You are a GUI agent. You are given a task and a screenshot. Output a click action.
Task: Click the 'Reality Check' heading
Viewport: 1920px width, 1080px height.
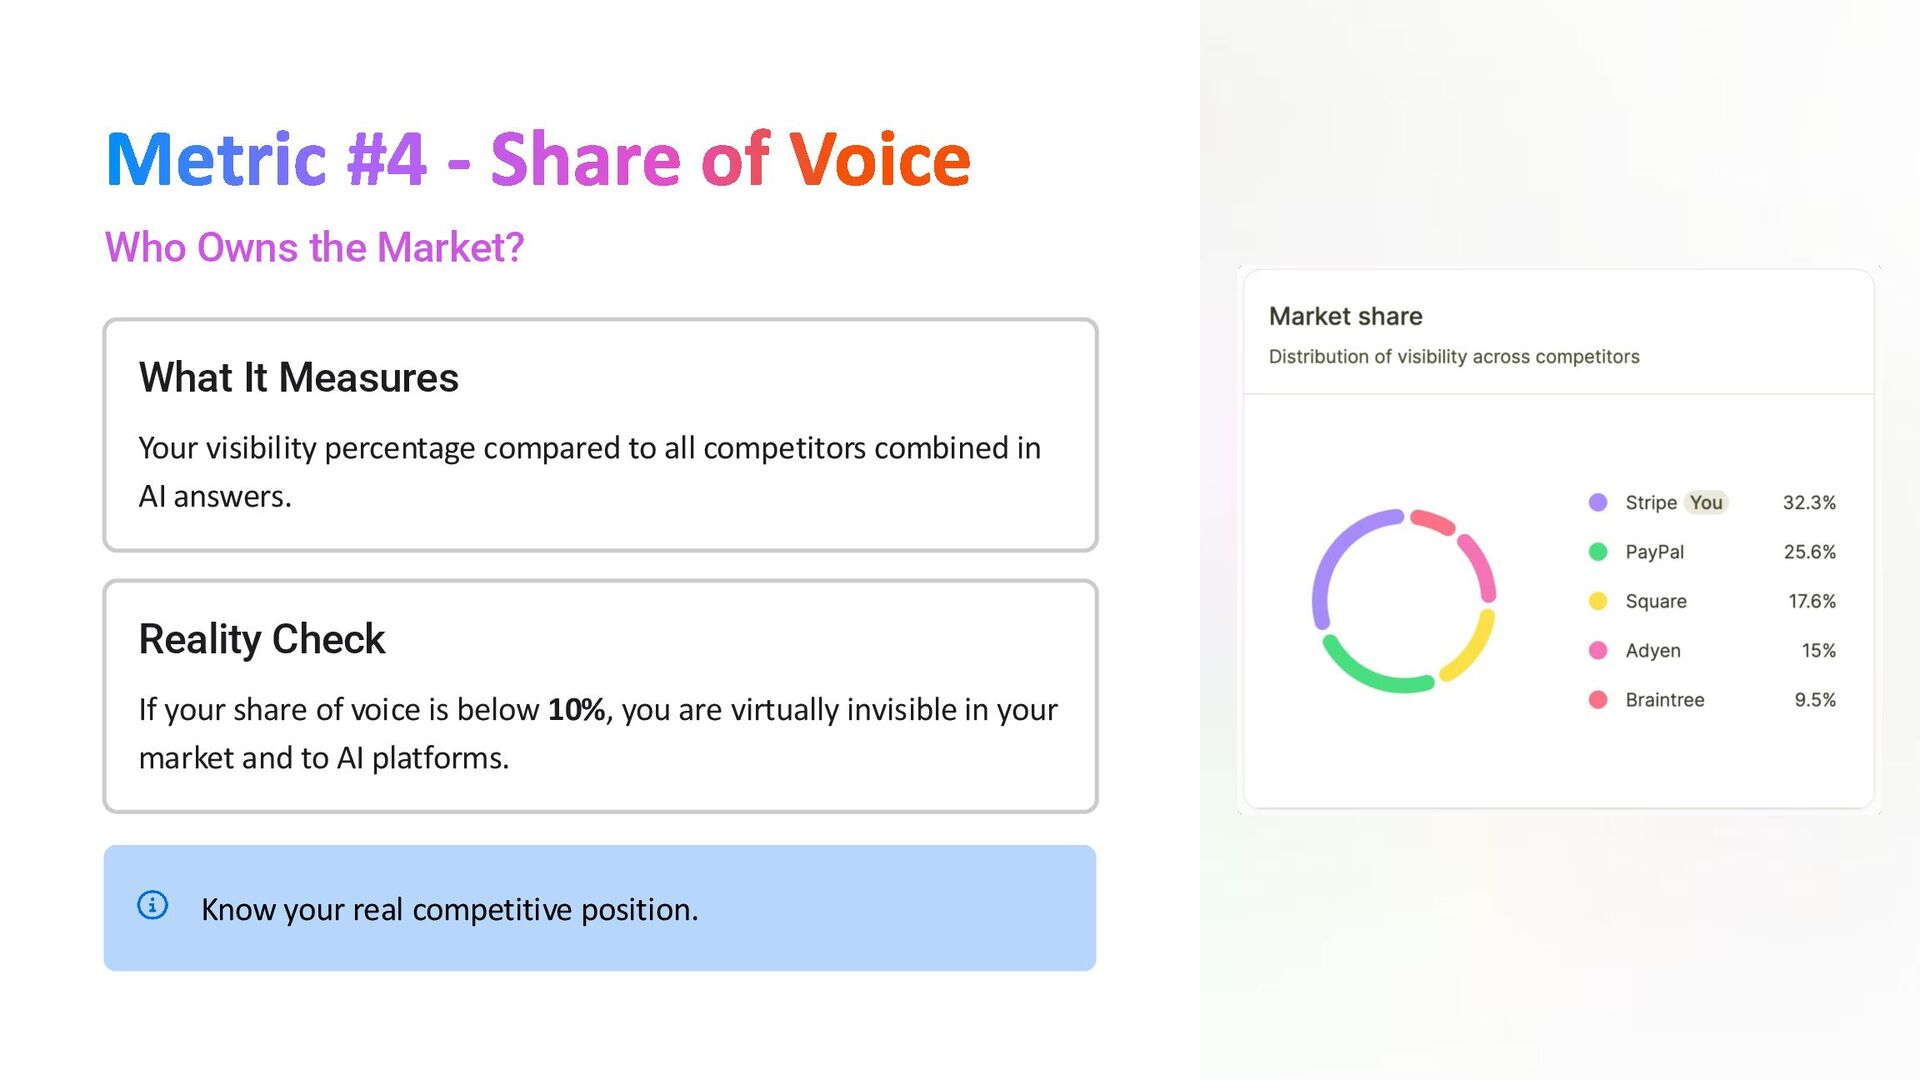(262, 639)
